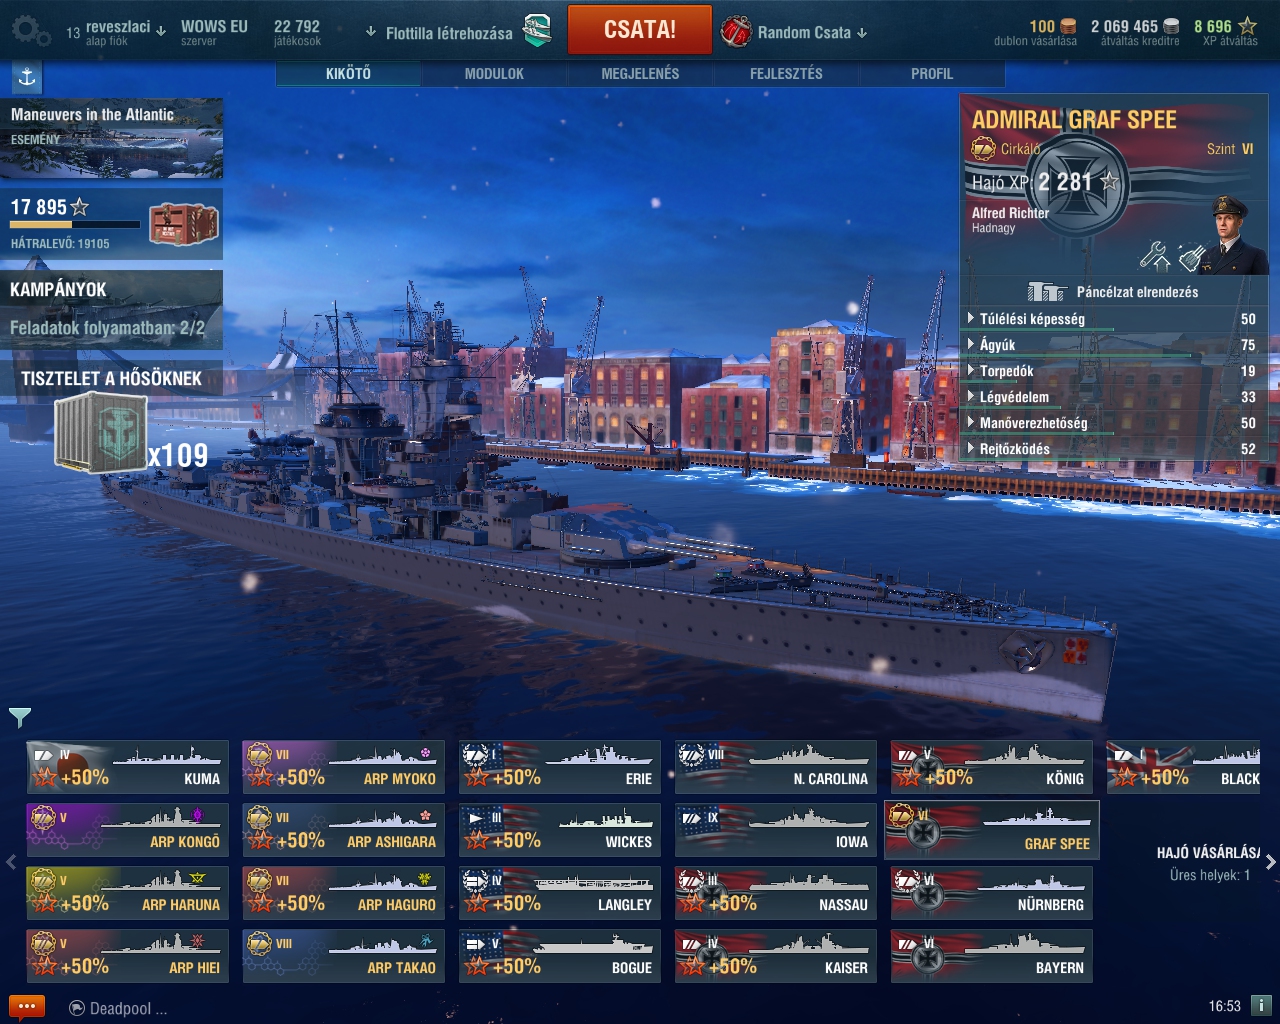Open the settings gear menu
Screen dimensions: 1280x1024
(x=30, y=32)
